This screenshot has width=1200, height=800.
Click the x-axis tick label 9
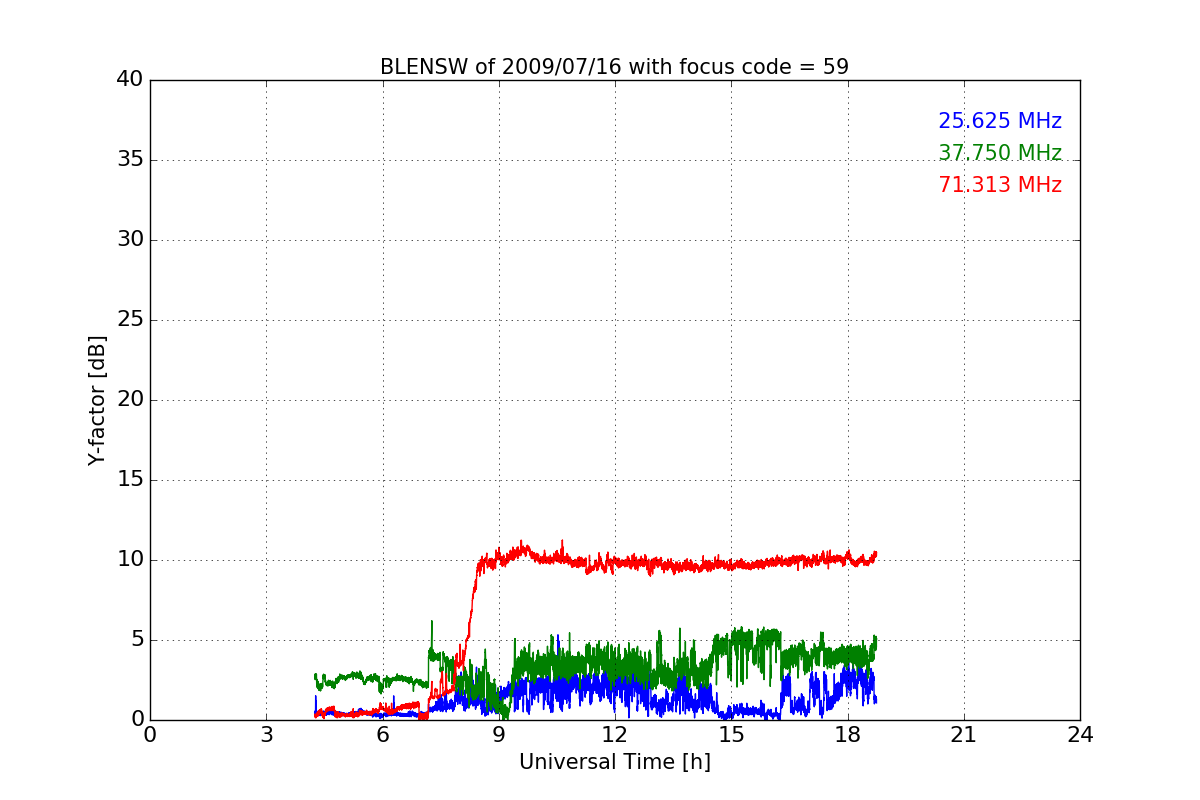pyautogui.click(x=499, y=735)
